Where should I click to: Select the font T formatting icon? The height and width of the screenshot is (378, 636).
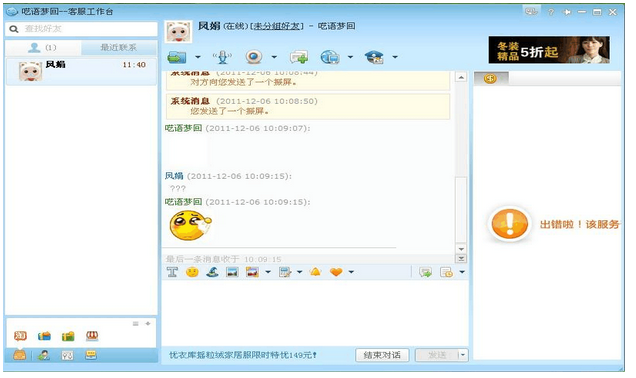pyautogui.click(x=172, y=272)
